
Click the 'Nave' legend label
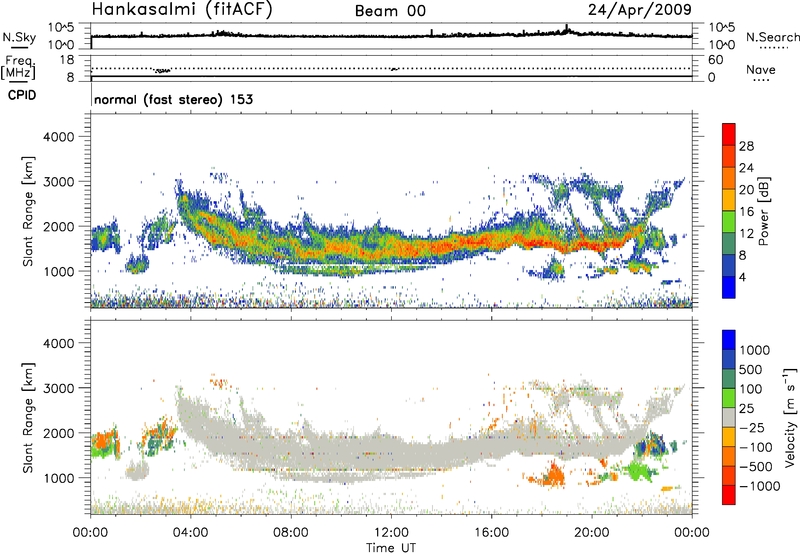pyautogui.click(x=761, y=69)
